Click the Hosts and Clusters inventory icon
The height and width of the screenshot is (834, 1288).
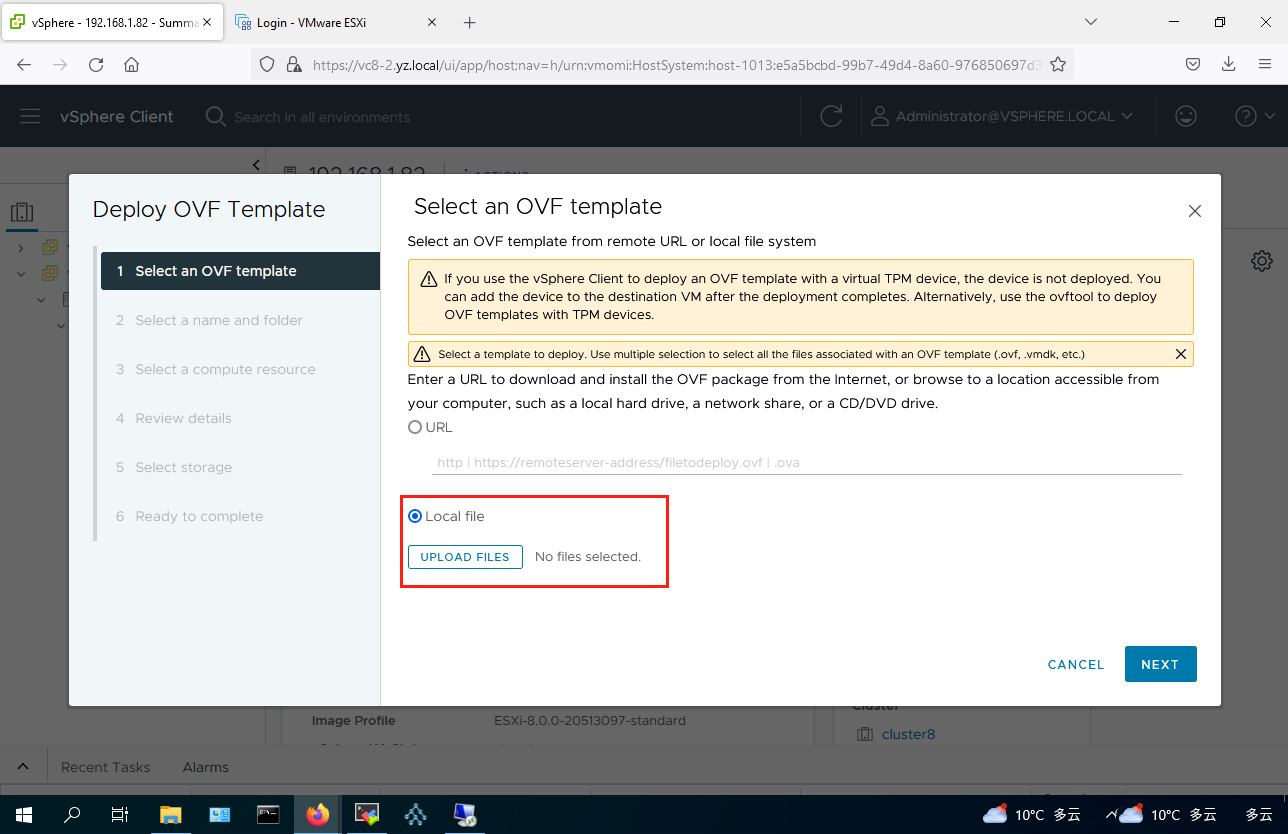tap(22, 212)
